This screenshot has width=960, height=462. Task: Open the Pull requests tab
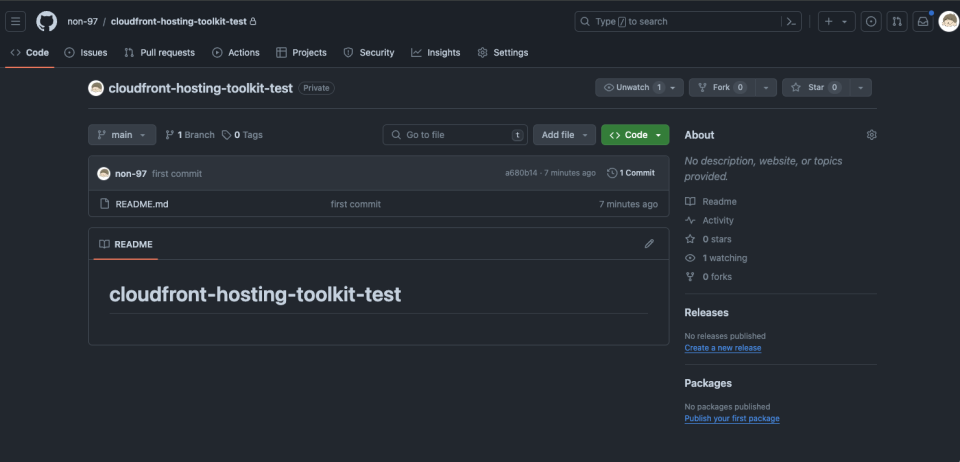(x=159, y=53)
